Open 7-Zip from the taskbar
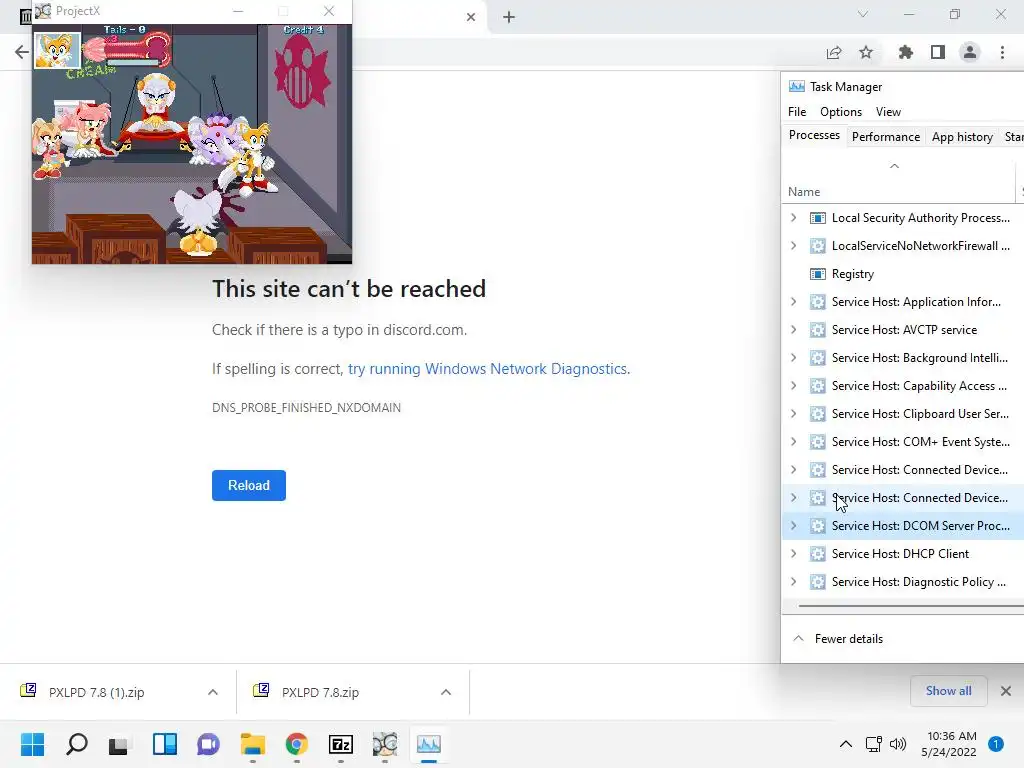1024x768 pixels. coord(340,744)
